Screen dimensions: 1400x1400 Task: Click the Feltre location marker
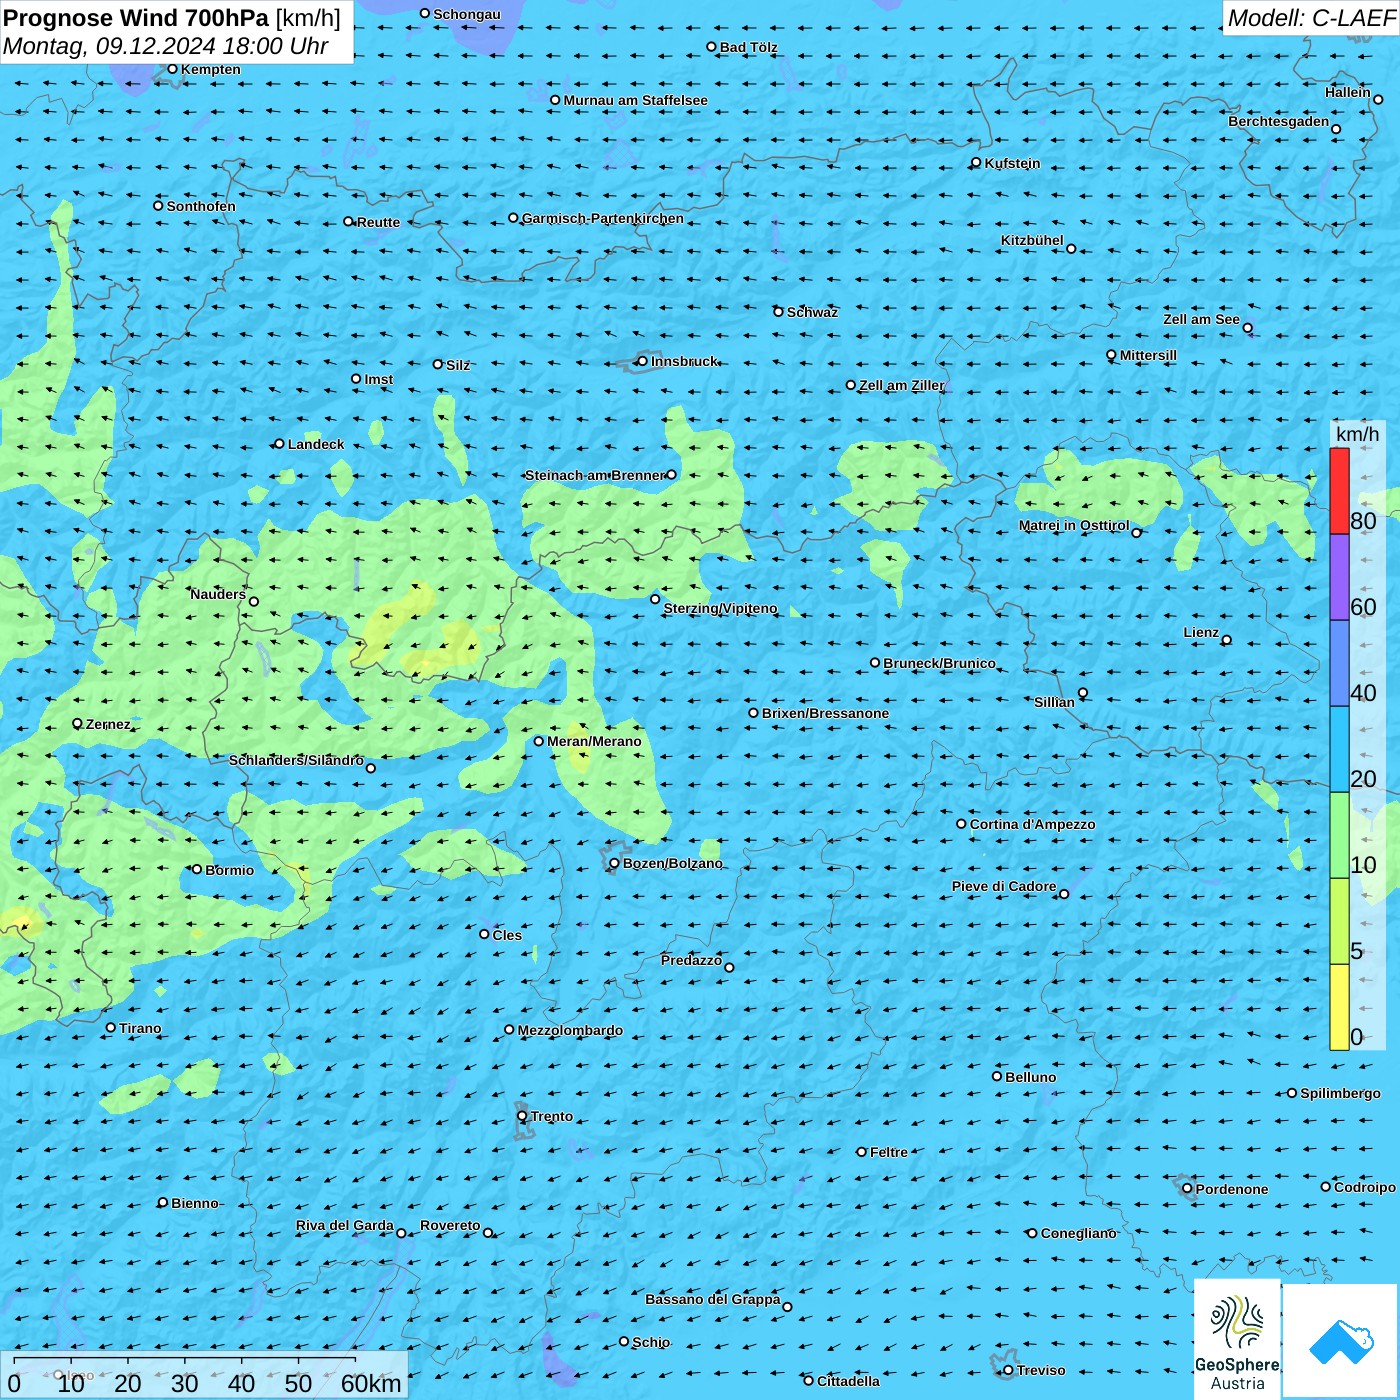tap(861, 1152)
